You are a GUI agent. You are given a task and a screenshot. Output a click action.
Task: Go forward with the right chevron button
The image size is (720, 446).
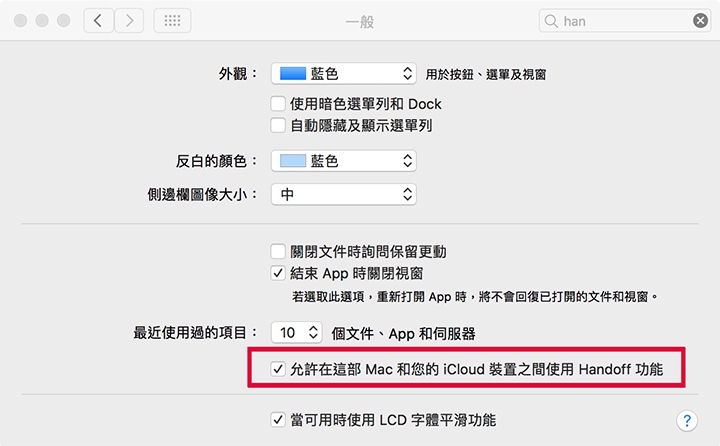pos(129,21)
